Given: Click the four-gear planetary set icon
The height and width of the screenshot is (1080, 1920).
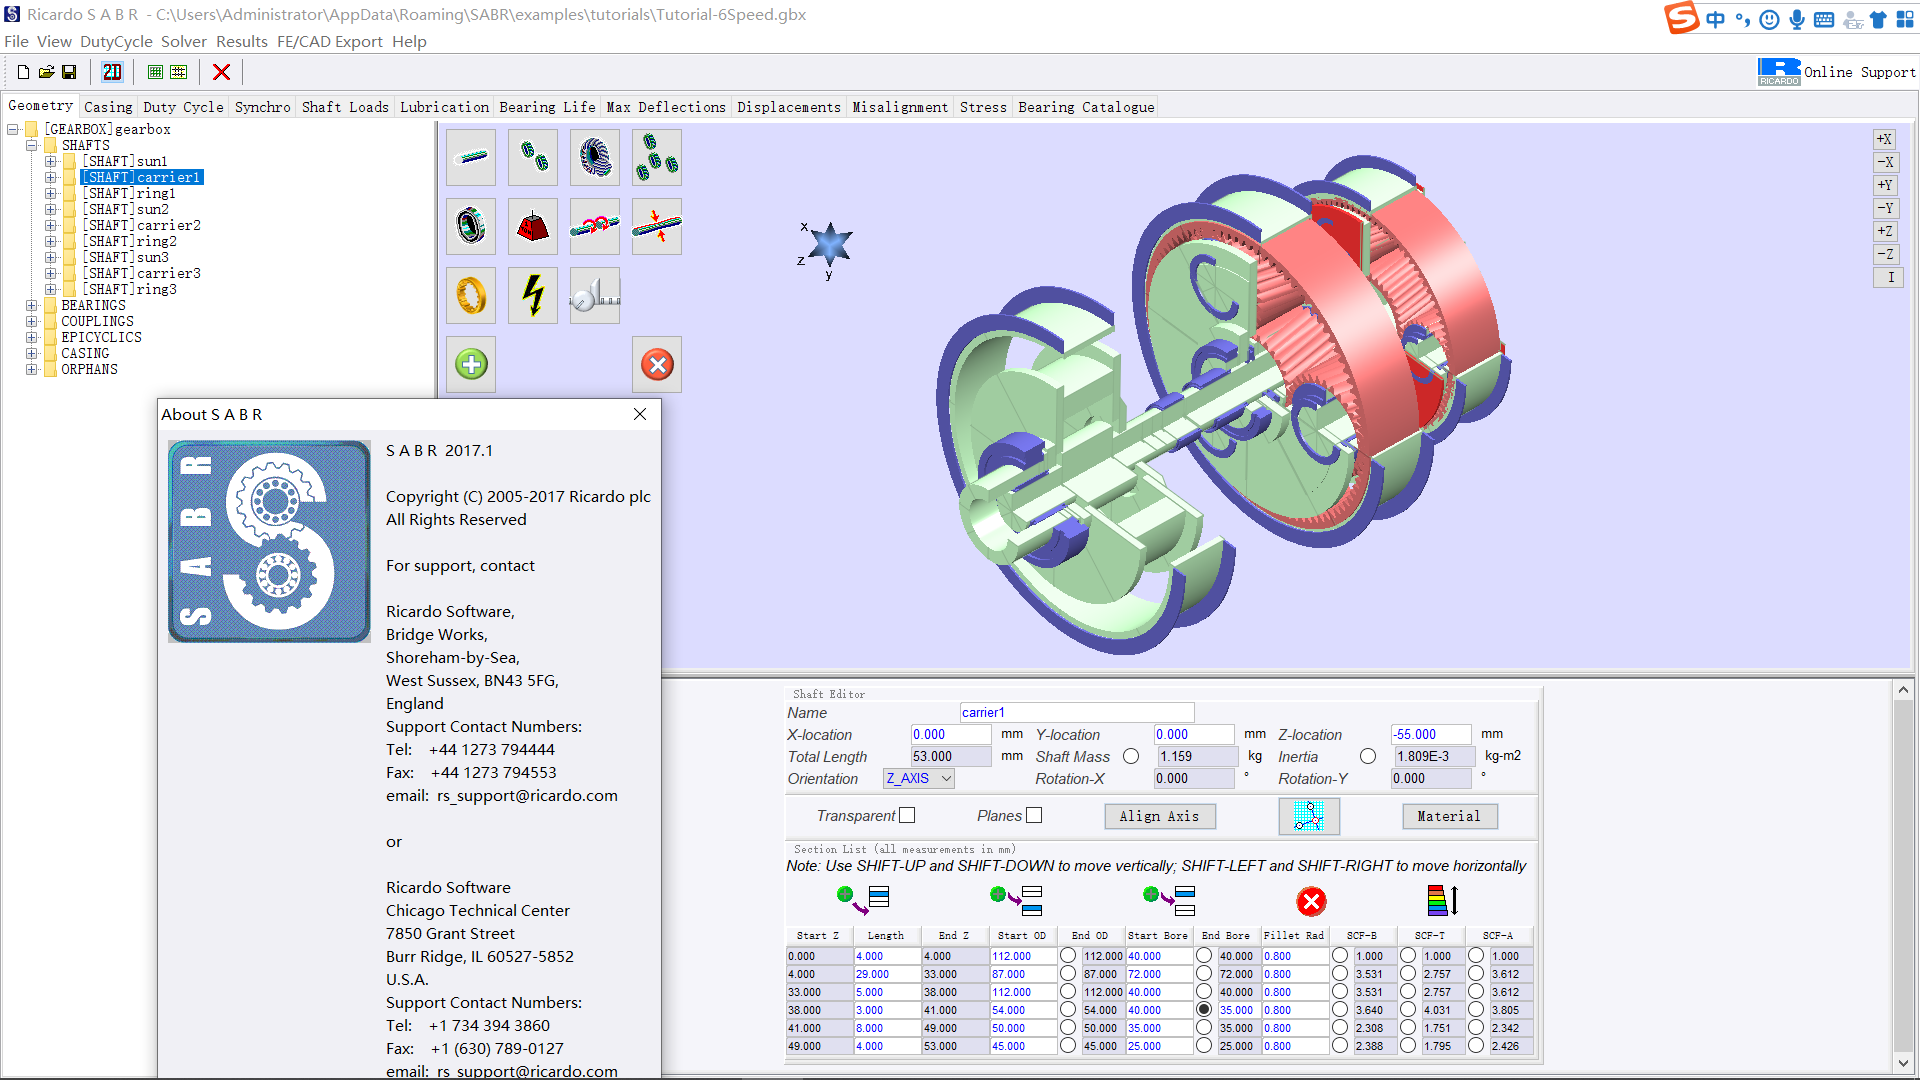Looking at the screenshot, I should coord(657,157).
